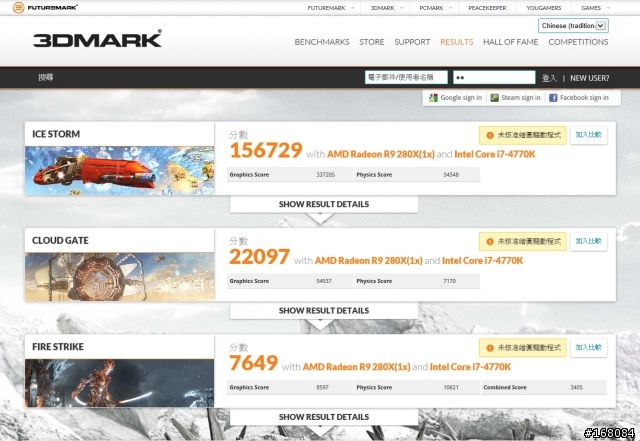Click the CLOUD GATE card title
The width and height of the screenshot is (640, 441).
click(60, 241)
